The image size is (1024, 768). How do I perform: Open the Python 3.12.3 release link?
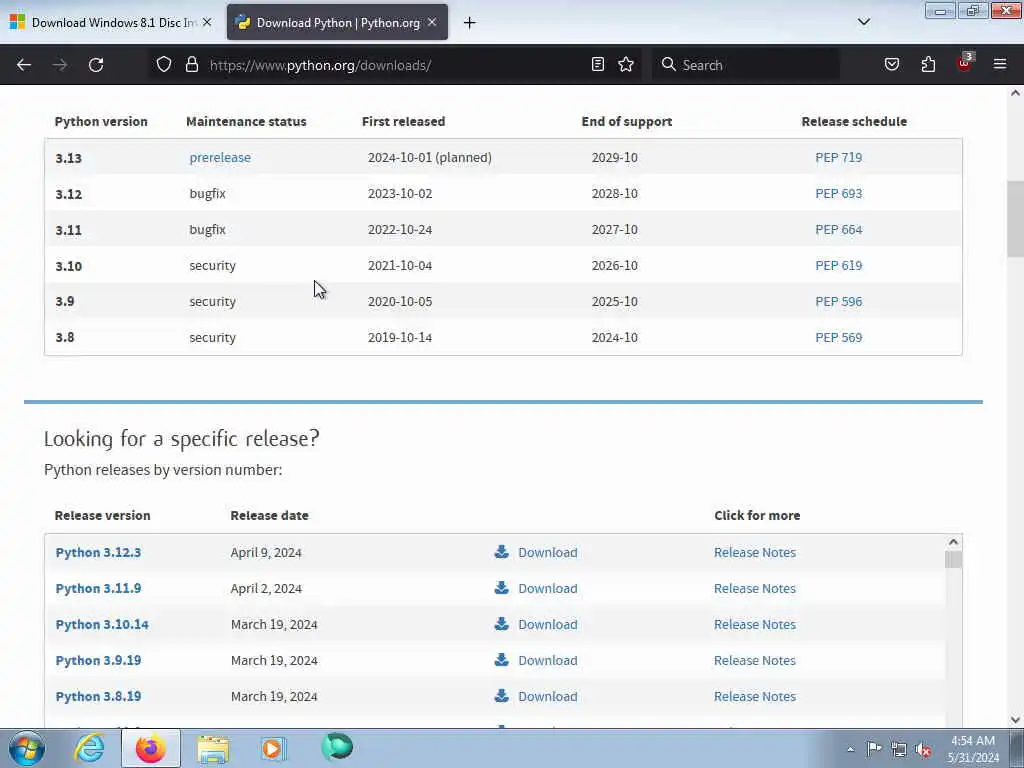pyautogui.click(x=98, y=552)
